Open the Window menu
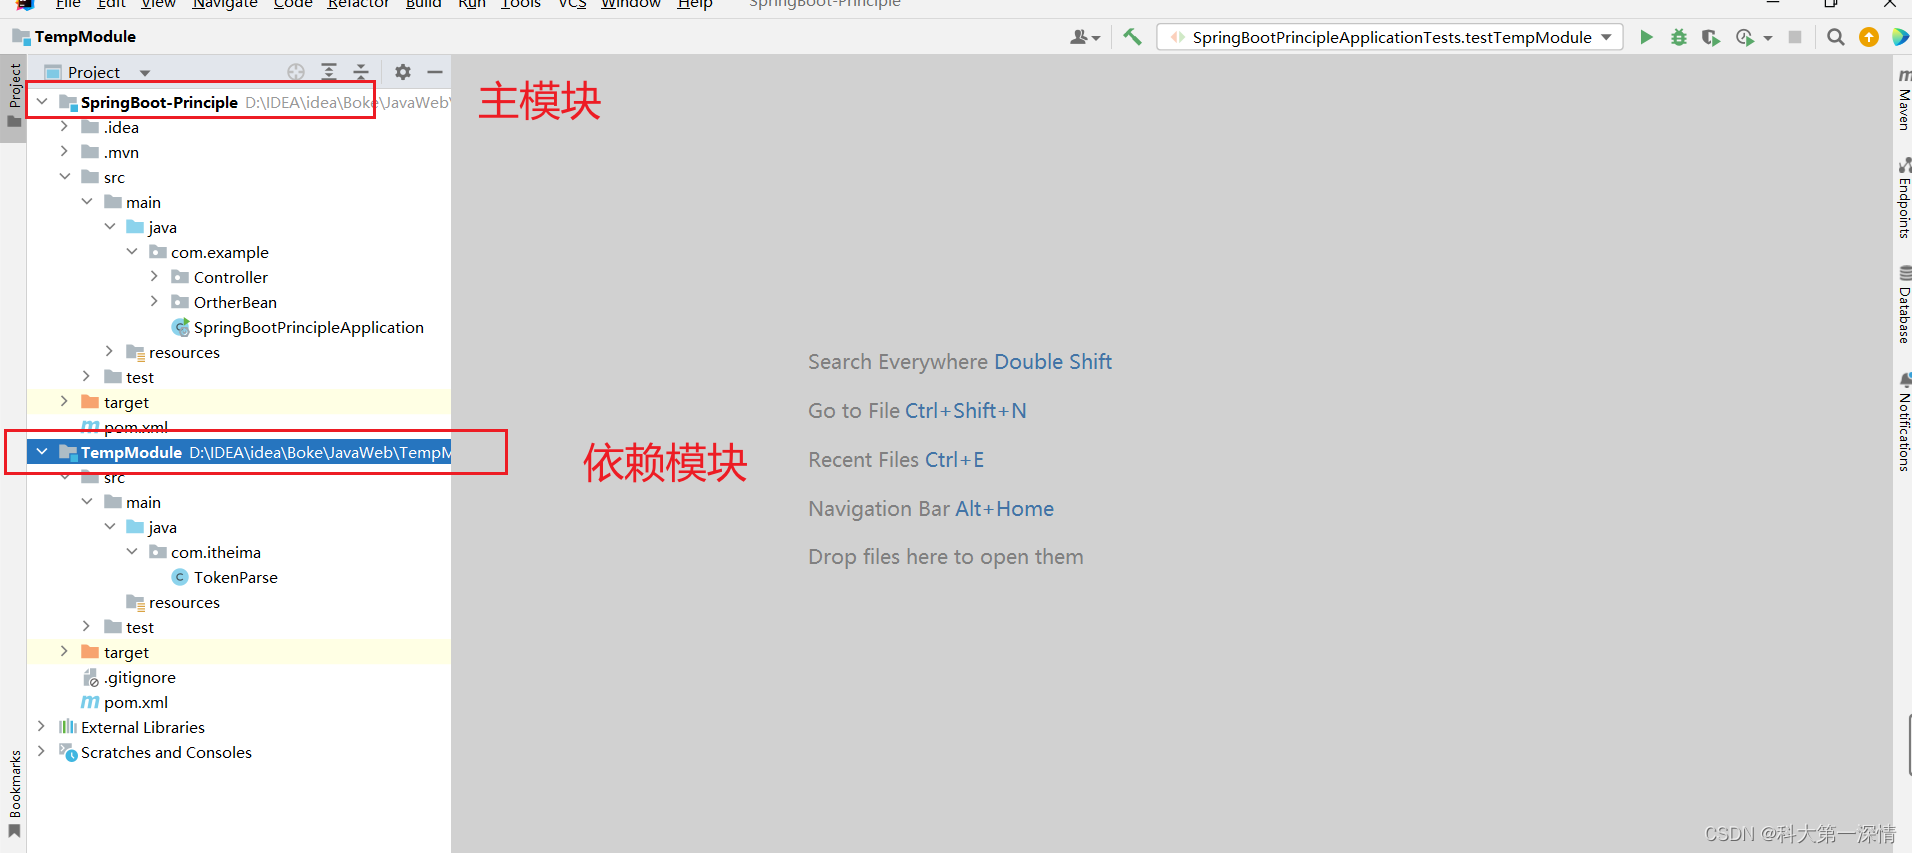 630,4
